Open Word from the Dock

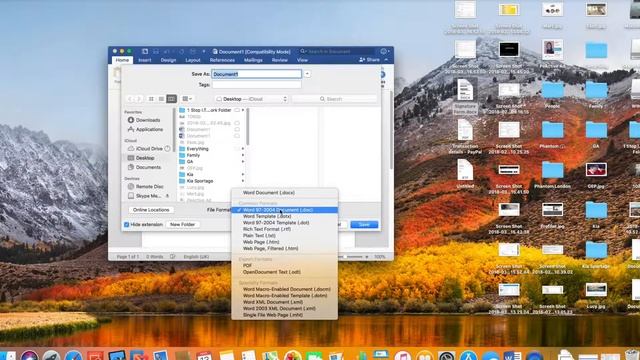(512, 355)
